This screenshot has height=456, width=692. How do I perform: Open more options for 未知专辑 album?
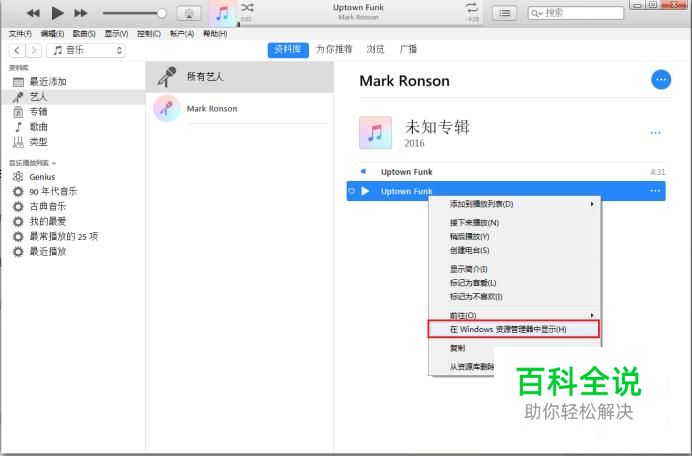[655, 132]
